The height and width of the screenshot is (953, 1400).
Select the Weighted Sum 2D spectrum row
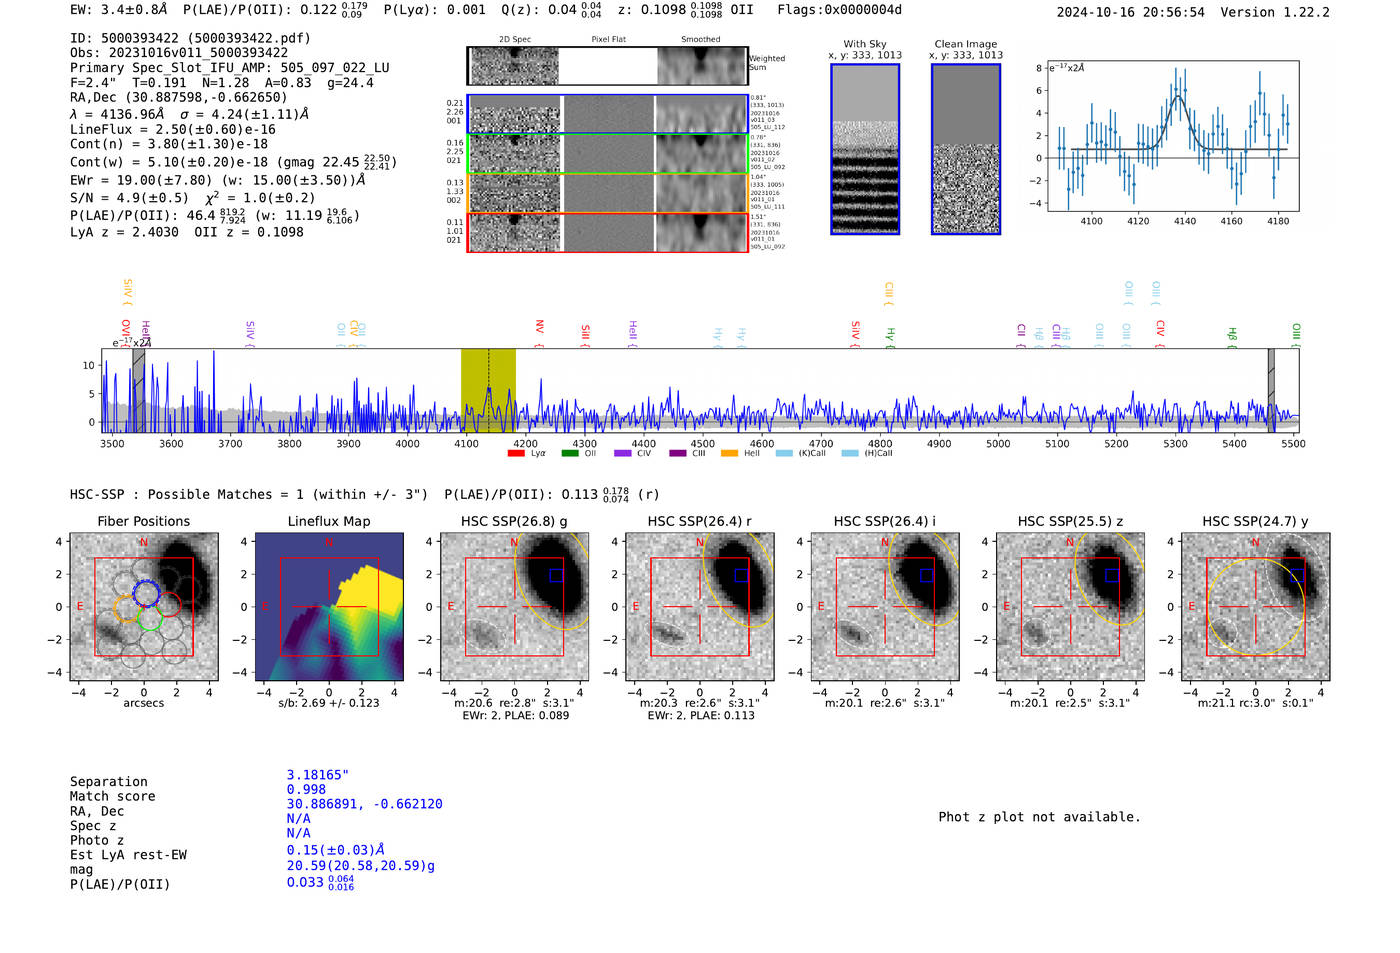pyautogui.click(x=608, y=66)
